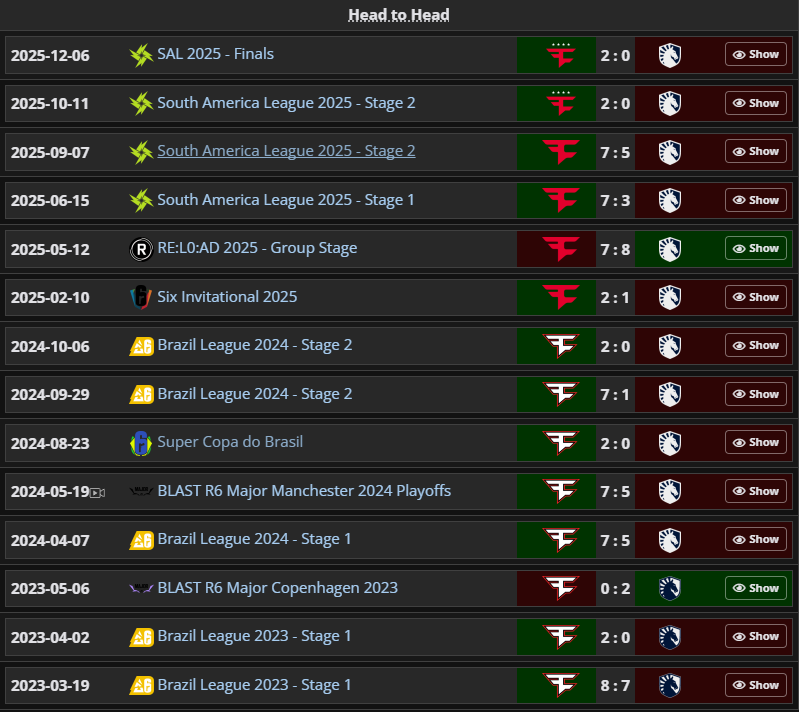Click the Team Liquid logo in the 2025-06-15 row

tap(670, 200)
